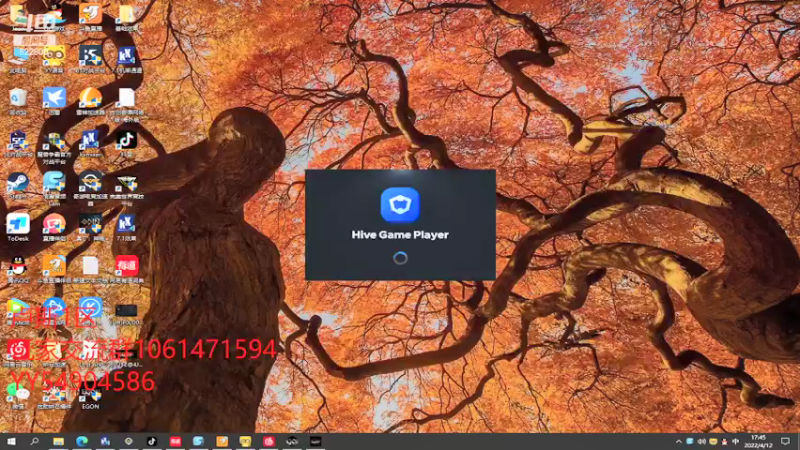Open the volume control in system tray
This screenshot has height=450, width=800.
point(702,442)
